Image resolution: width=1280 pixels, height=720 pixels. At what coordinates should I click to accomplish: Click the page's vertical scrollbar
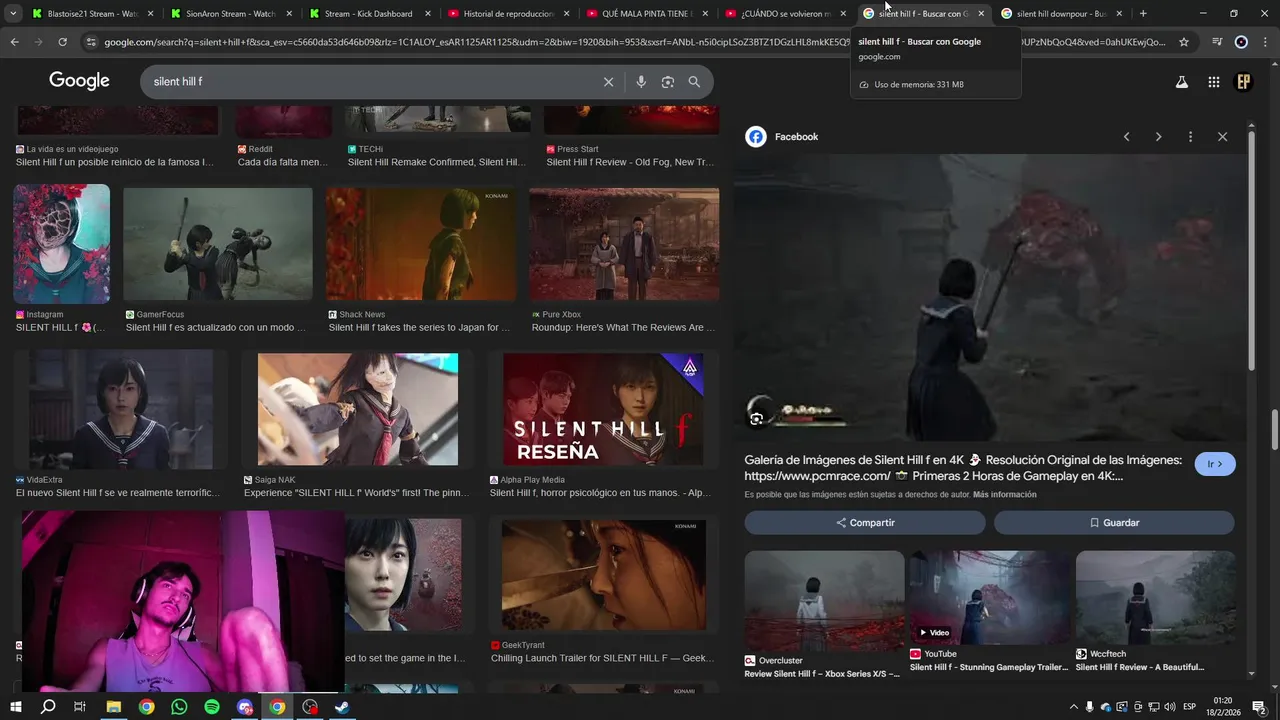1274,430
